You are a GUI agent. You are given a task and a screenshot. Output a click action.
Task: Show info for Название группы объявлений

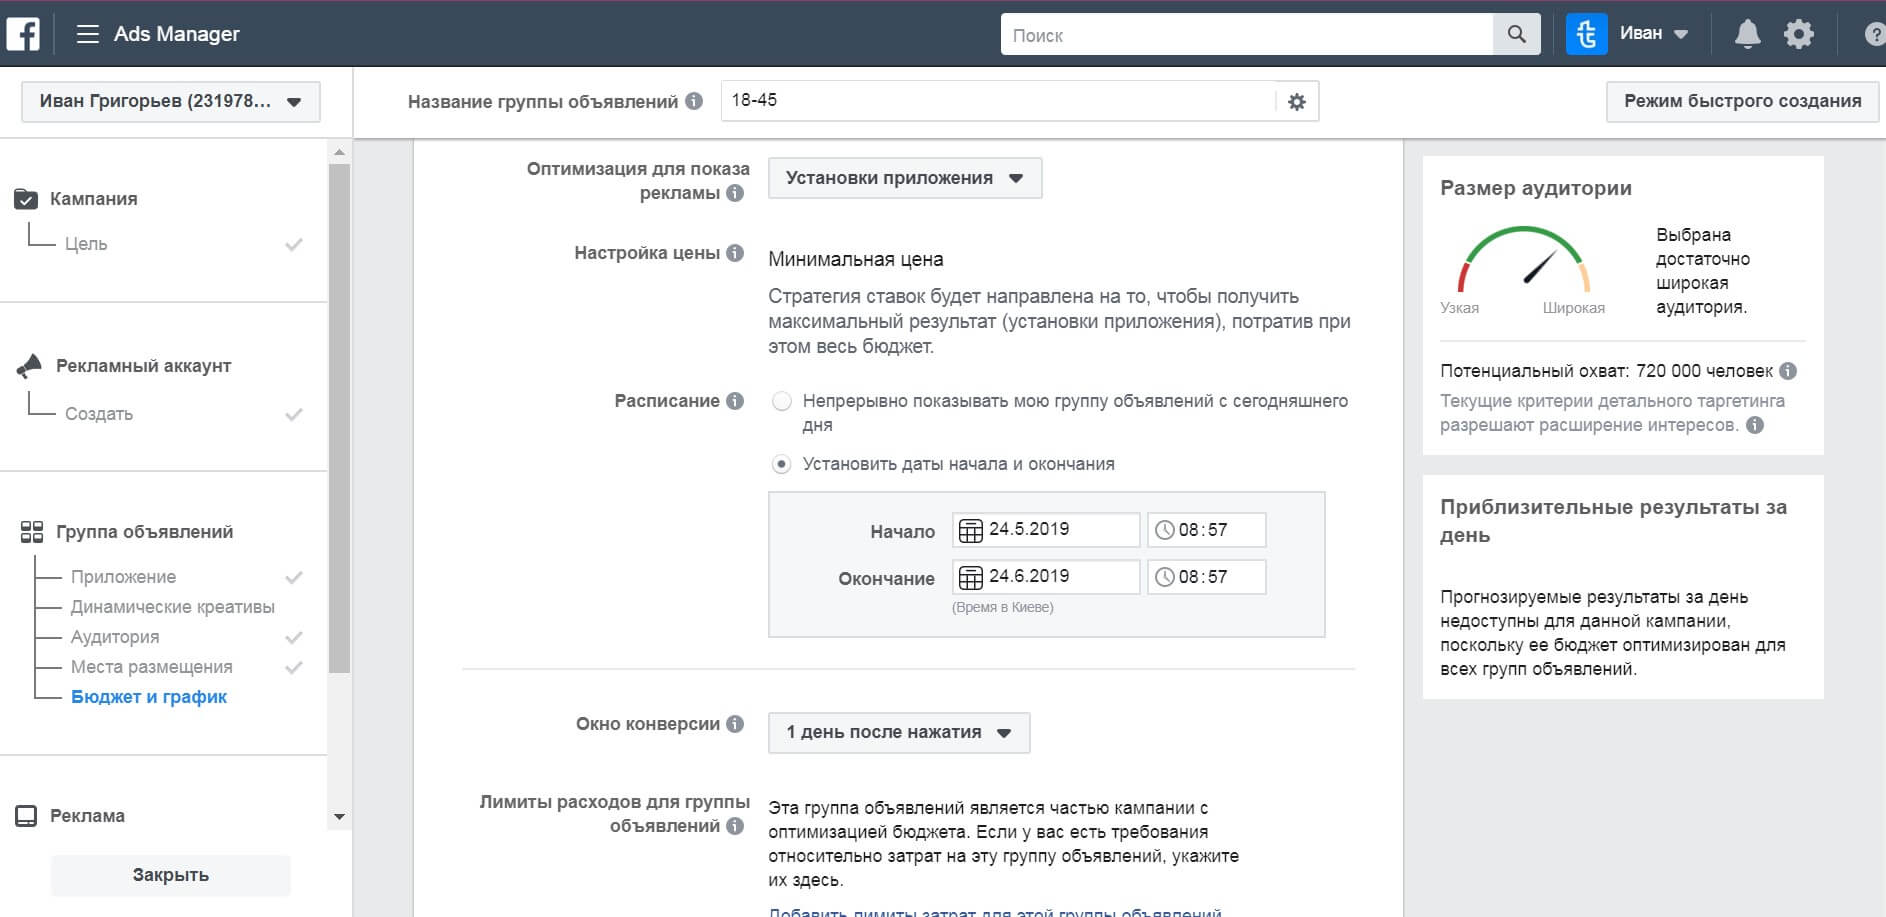[x=694, y=101]
